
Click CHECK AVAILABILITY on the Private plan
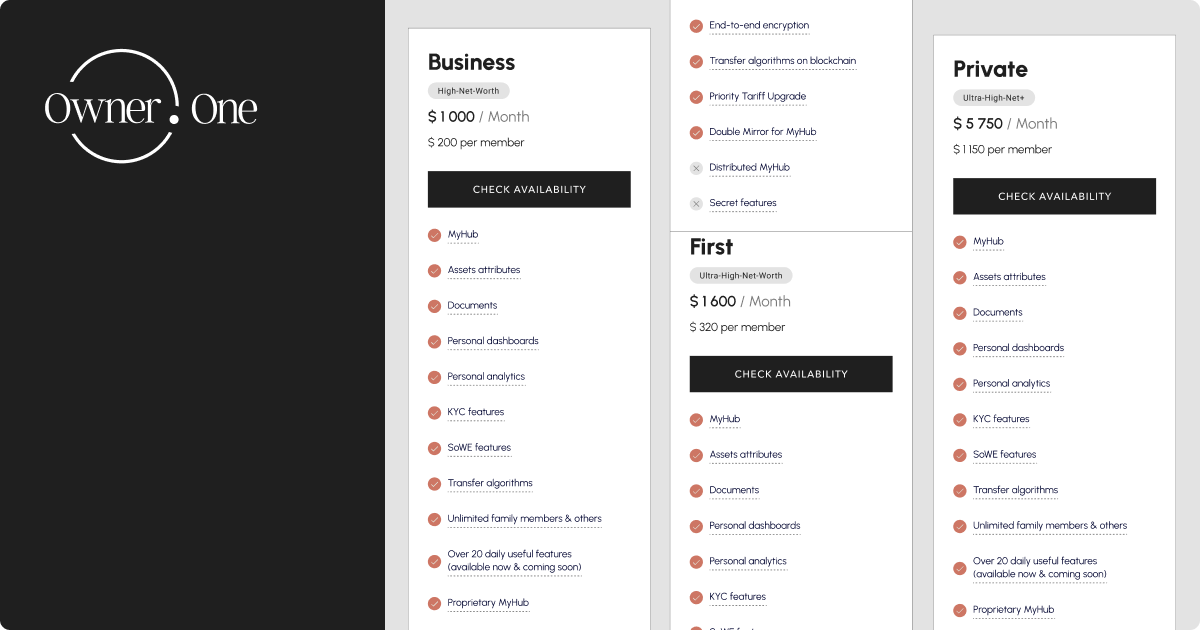[x=1054, y=196]
